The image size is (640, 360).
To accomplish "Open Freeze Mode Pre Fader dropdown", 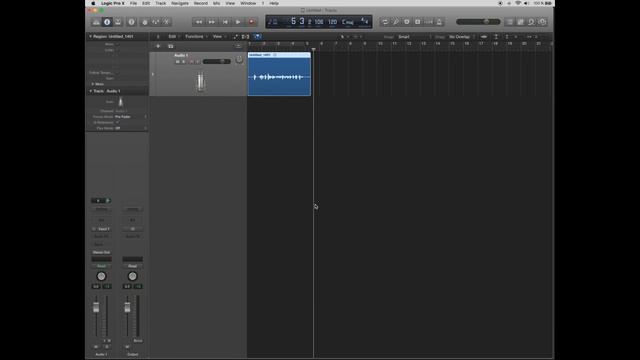I will coord(131,117).
